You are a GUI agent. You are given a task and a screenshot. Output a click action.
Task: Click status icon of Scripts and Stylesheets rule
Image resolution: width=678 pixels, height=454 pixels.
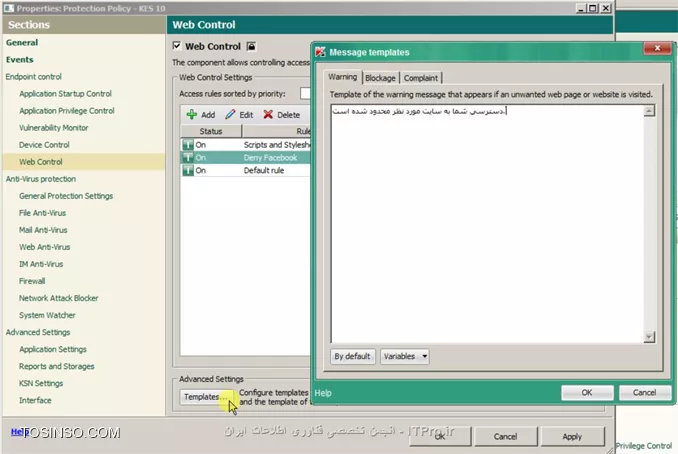188,145
